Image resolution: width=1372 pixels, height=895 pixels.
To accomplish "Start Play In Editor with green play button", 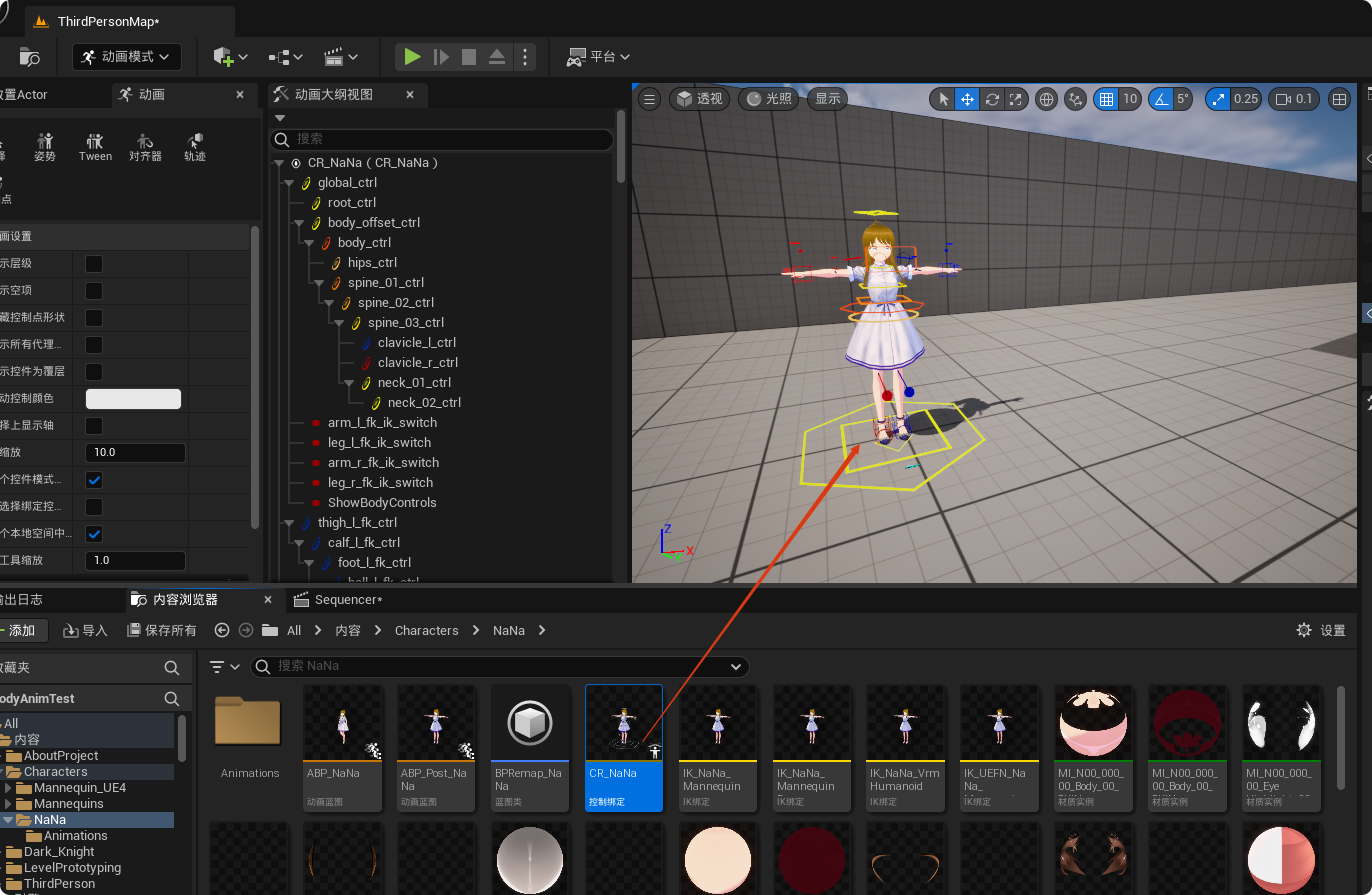I will [412, 57].
